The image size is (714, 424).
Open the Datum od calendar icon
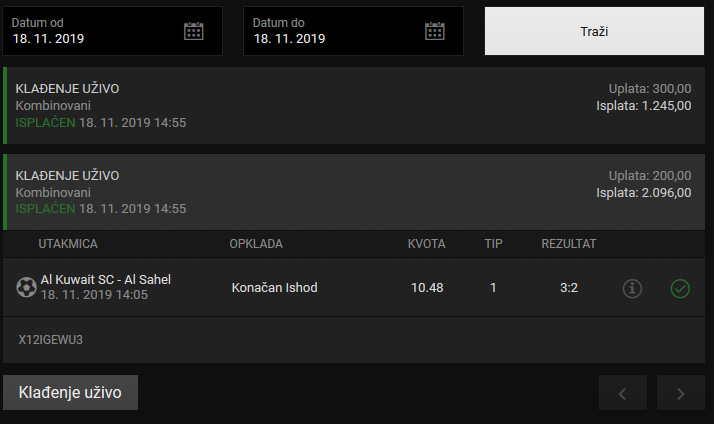[194, 31]
